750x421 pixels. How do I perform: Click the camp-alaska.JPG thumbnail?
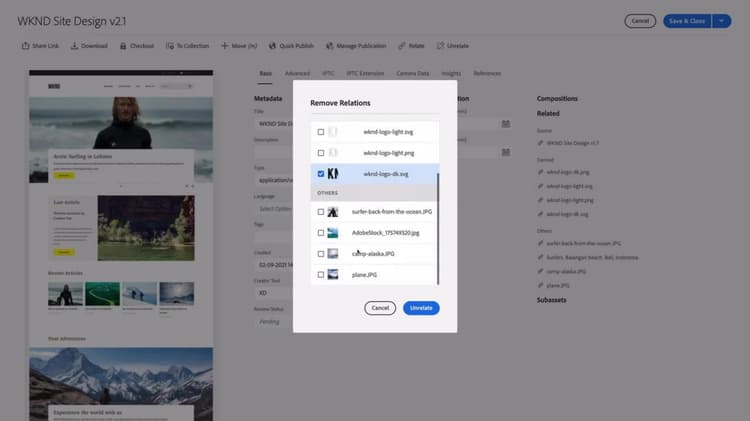[333, 254]
